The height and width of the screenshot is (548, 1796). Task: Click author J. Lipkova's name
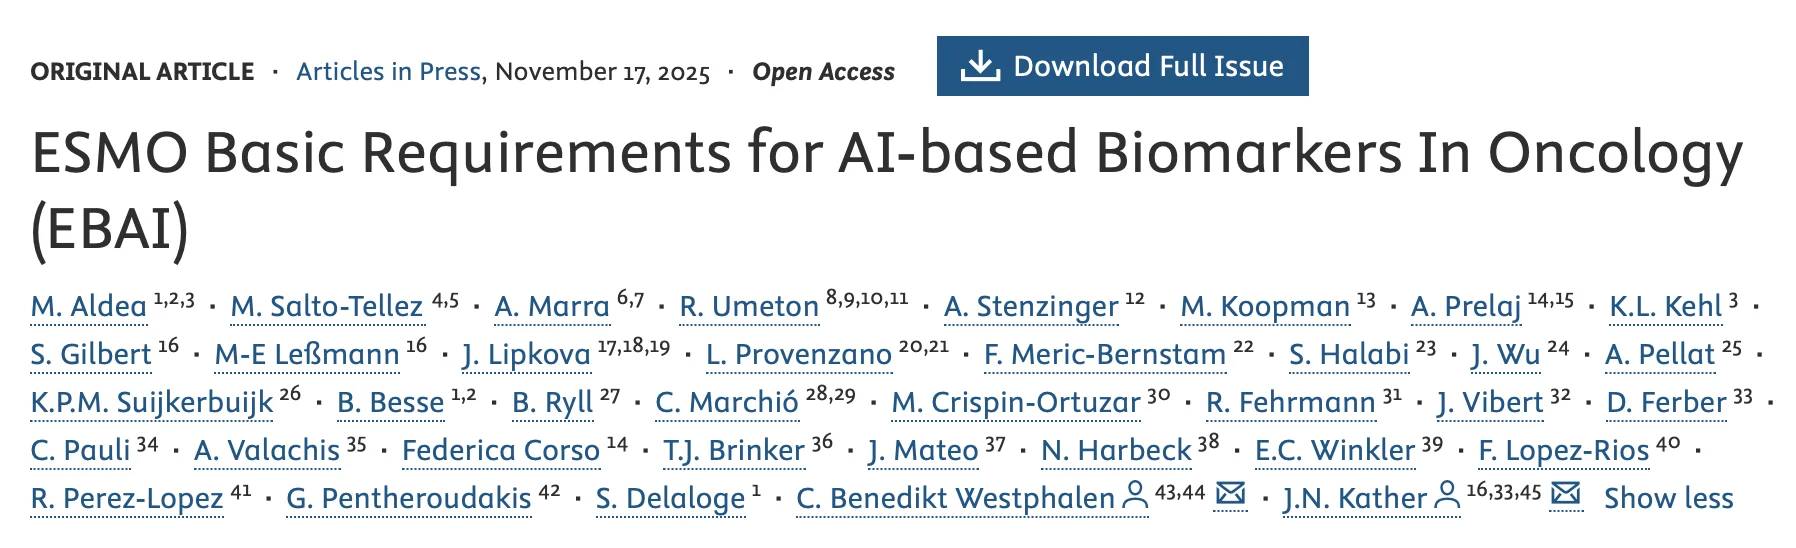click(x=526, y=354)
